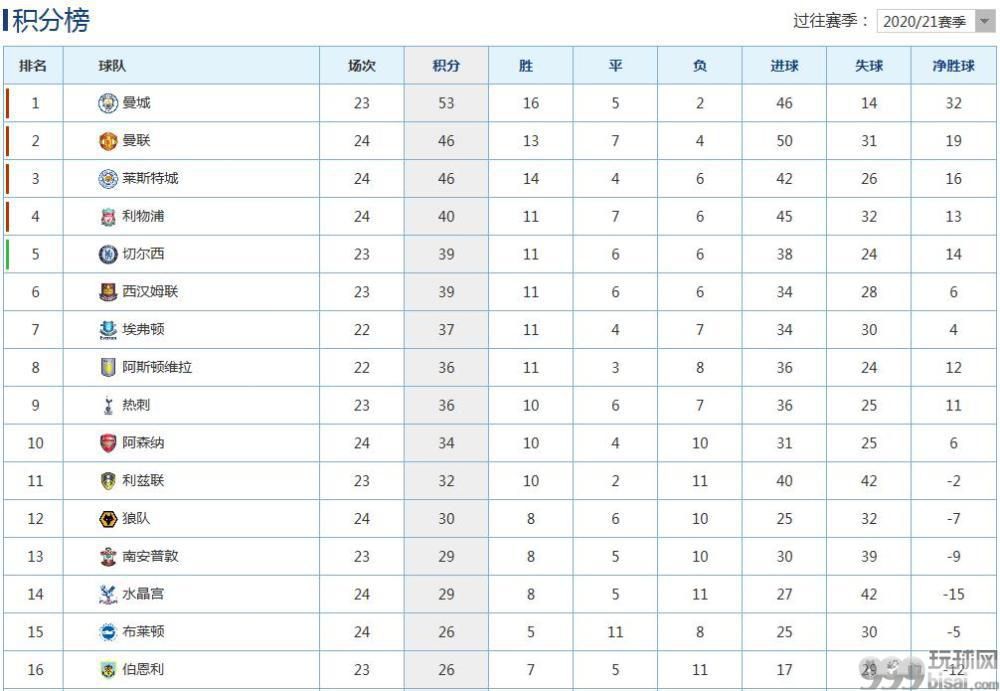Image resolution: width=1000 pixels, height=691 pixels.
Task: Open the 南安普敦 team link
Action: coord(150,556)
